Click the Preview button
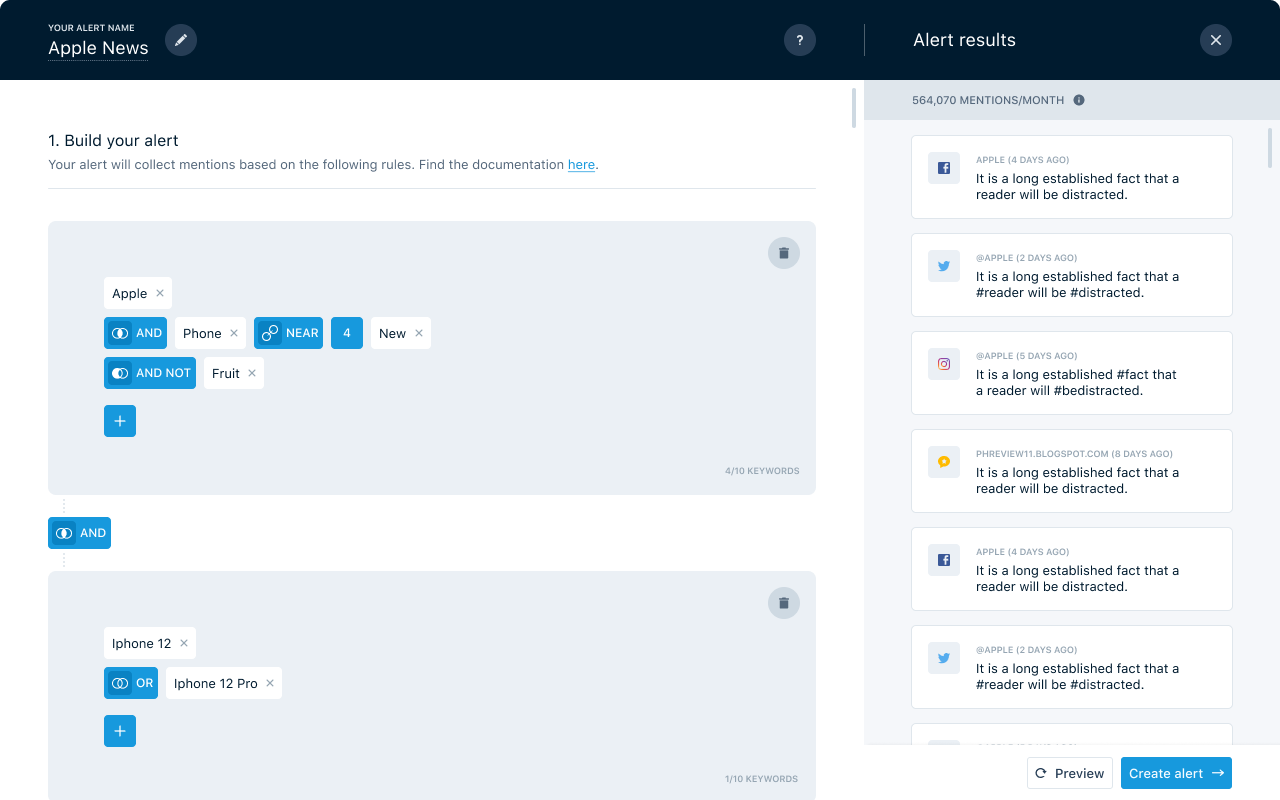 pyautogui.click(x=1070, y=773)
